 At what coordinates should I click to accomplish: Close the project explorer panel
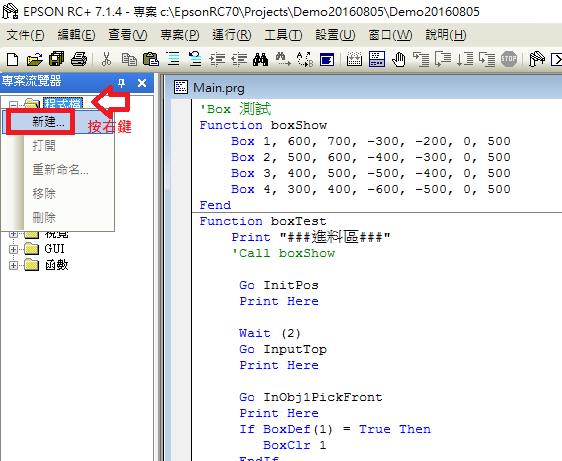coord(142,83)
